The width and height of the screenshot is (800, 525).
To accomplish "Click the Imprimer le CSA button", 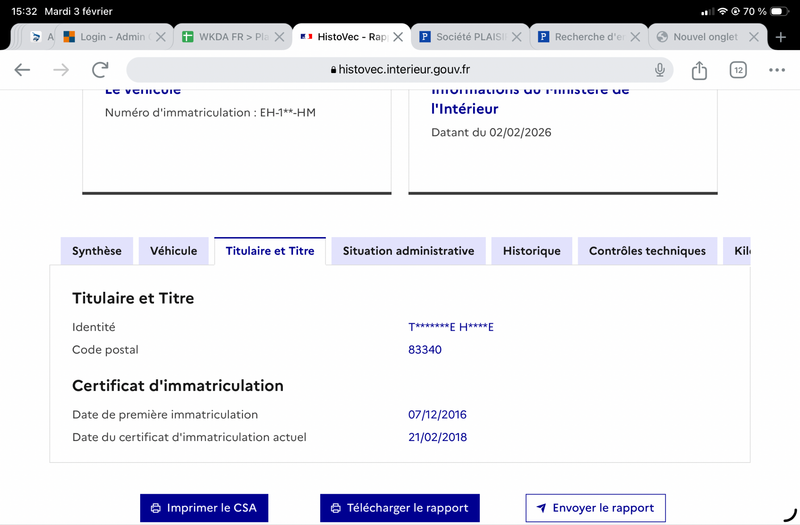I will coord(204,508).
